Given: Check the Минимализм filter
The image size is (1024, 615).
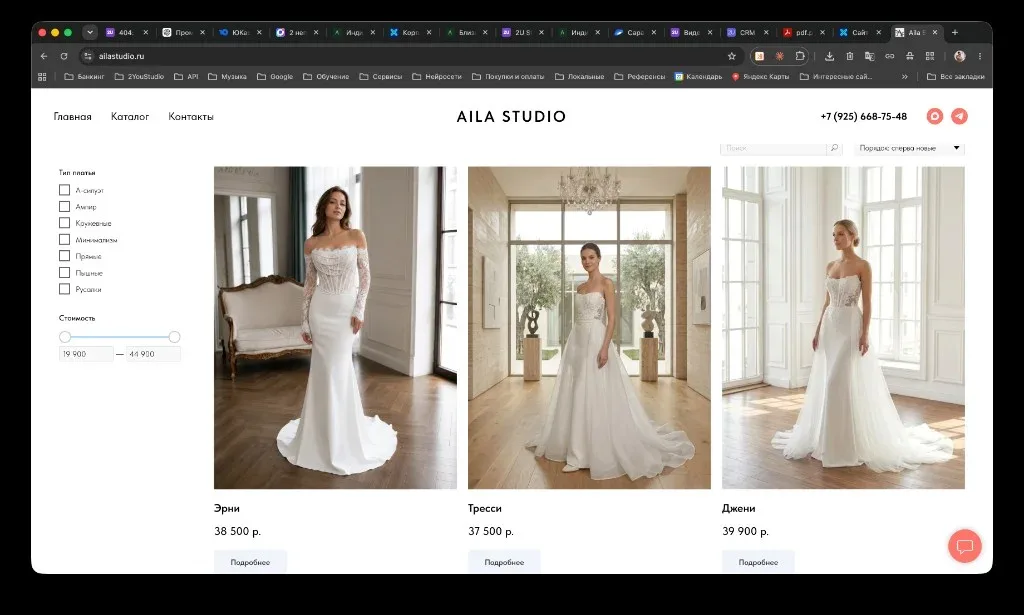Looking at the screenshot, I should 64,240.
